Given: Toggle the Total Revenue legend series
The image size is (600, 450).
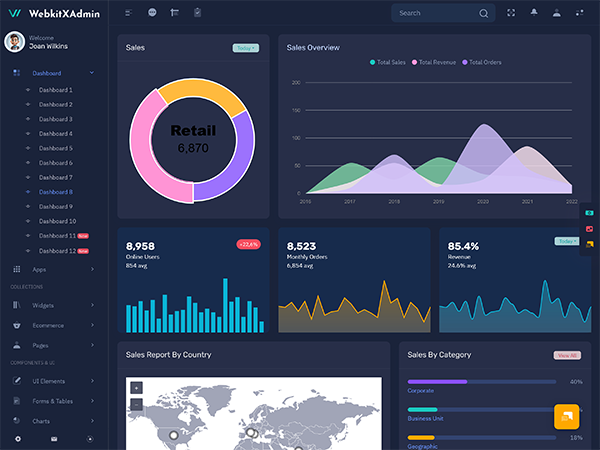Looking at the screenshot, I should point(434,62).
